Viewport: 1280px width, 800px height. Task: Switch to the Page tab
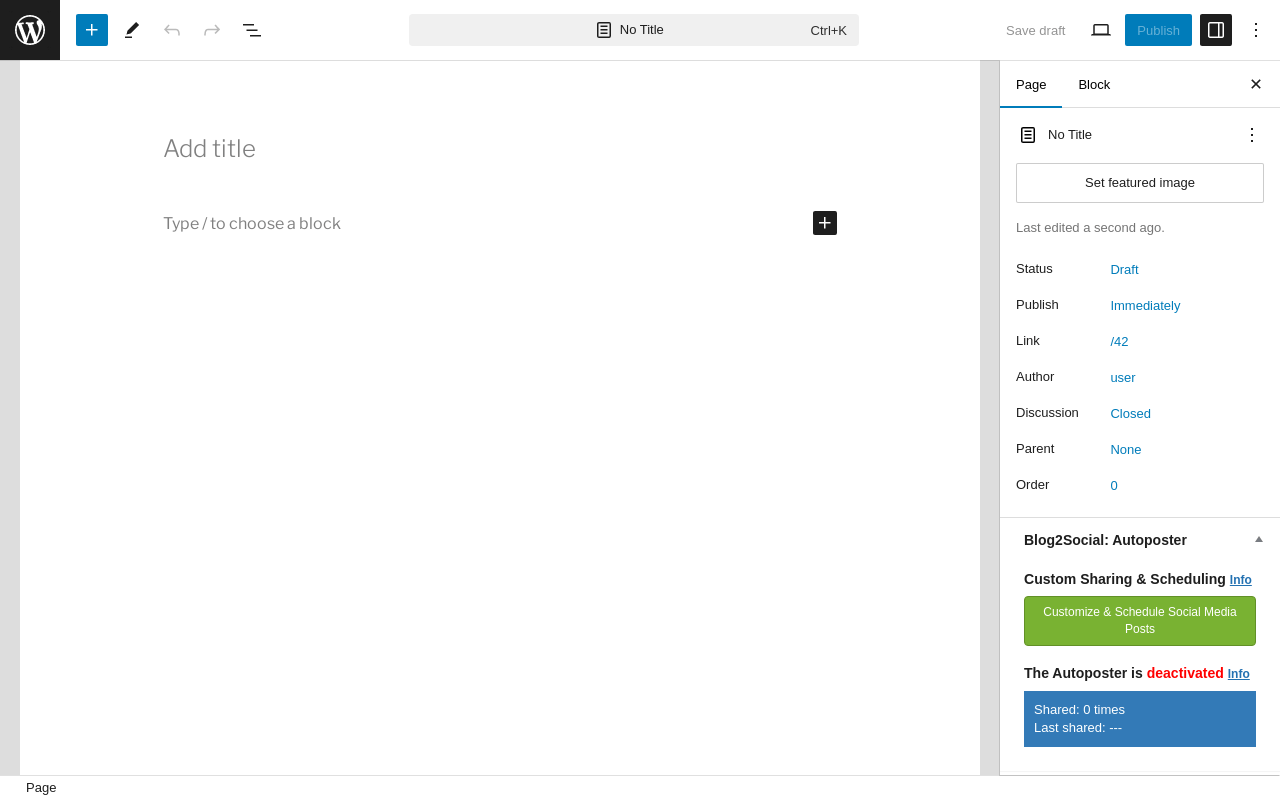[x=1031, y=85]
